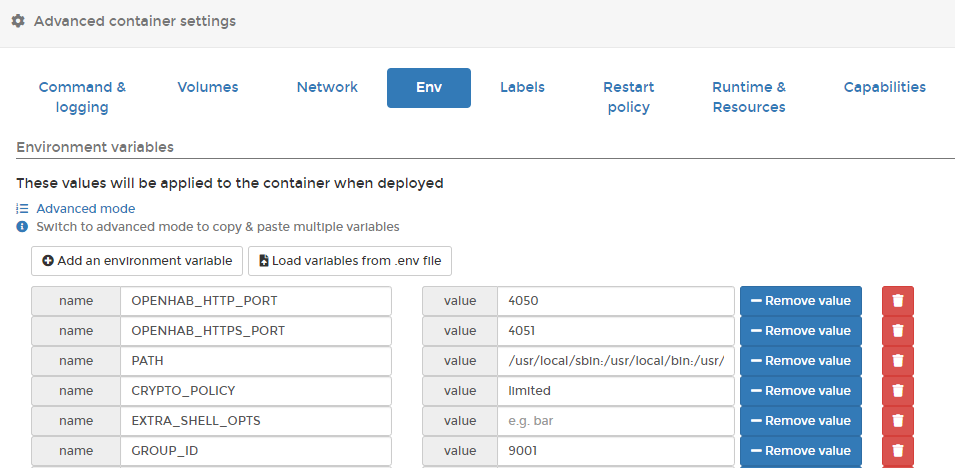
Task: Remove value for OPENHAB_HTTPS_PORT
Action: pos(801,331)
